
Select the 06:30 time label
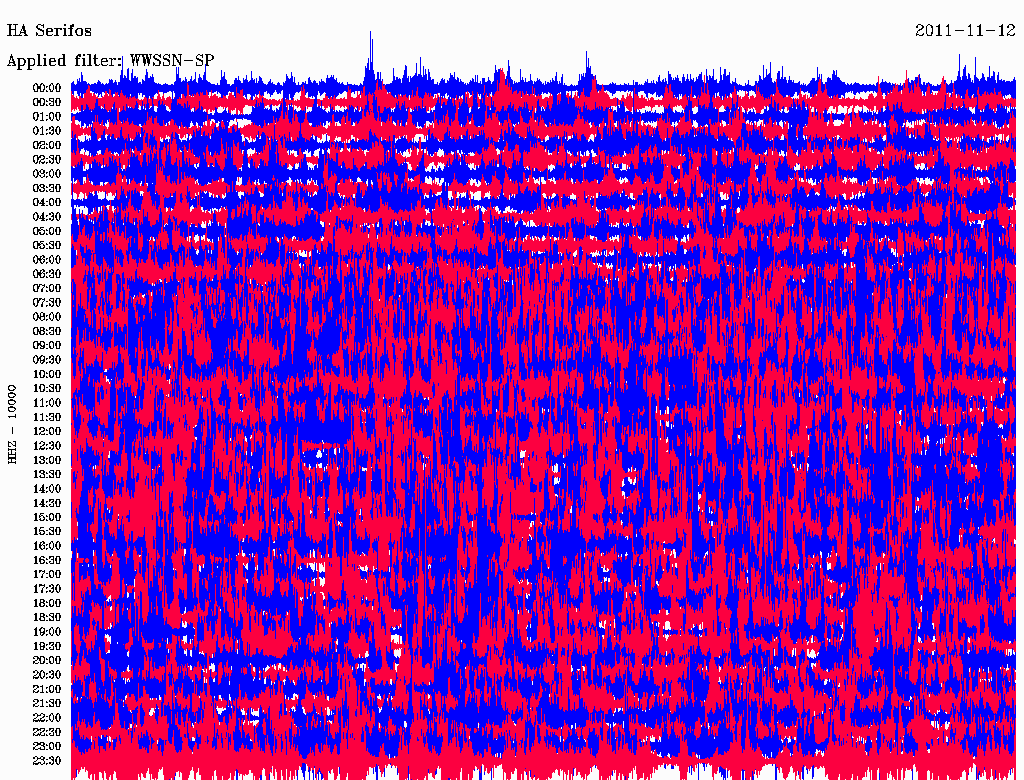coord(47,274)
